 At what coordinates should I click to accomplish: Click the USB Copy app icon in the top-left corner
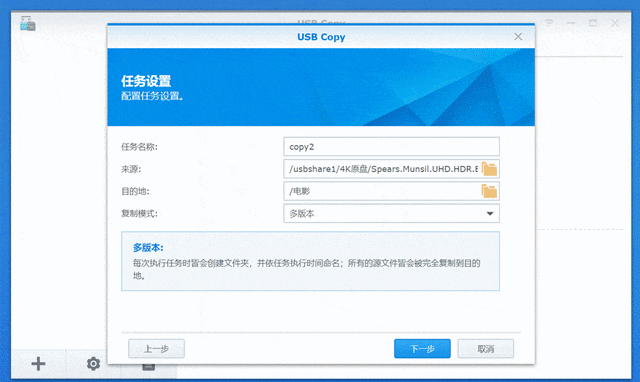[28, 23]
